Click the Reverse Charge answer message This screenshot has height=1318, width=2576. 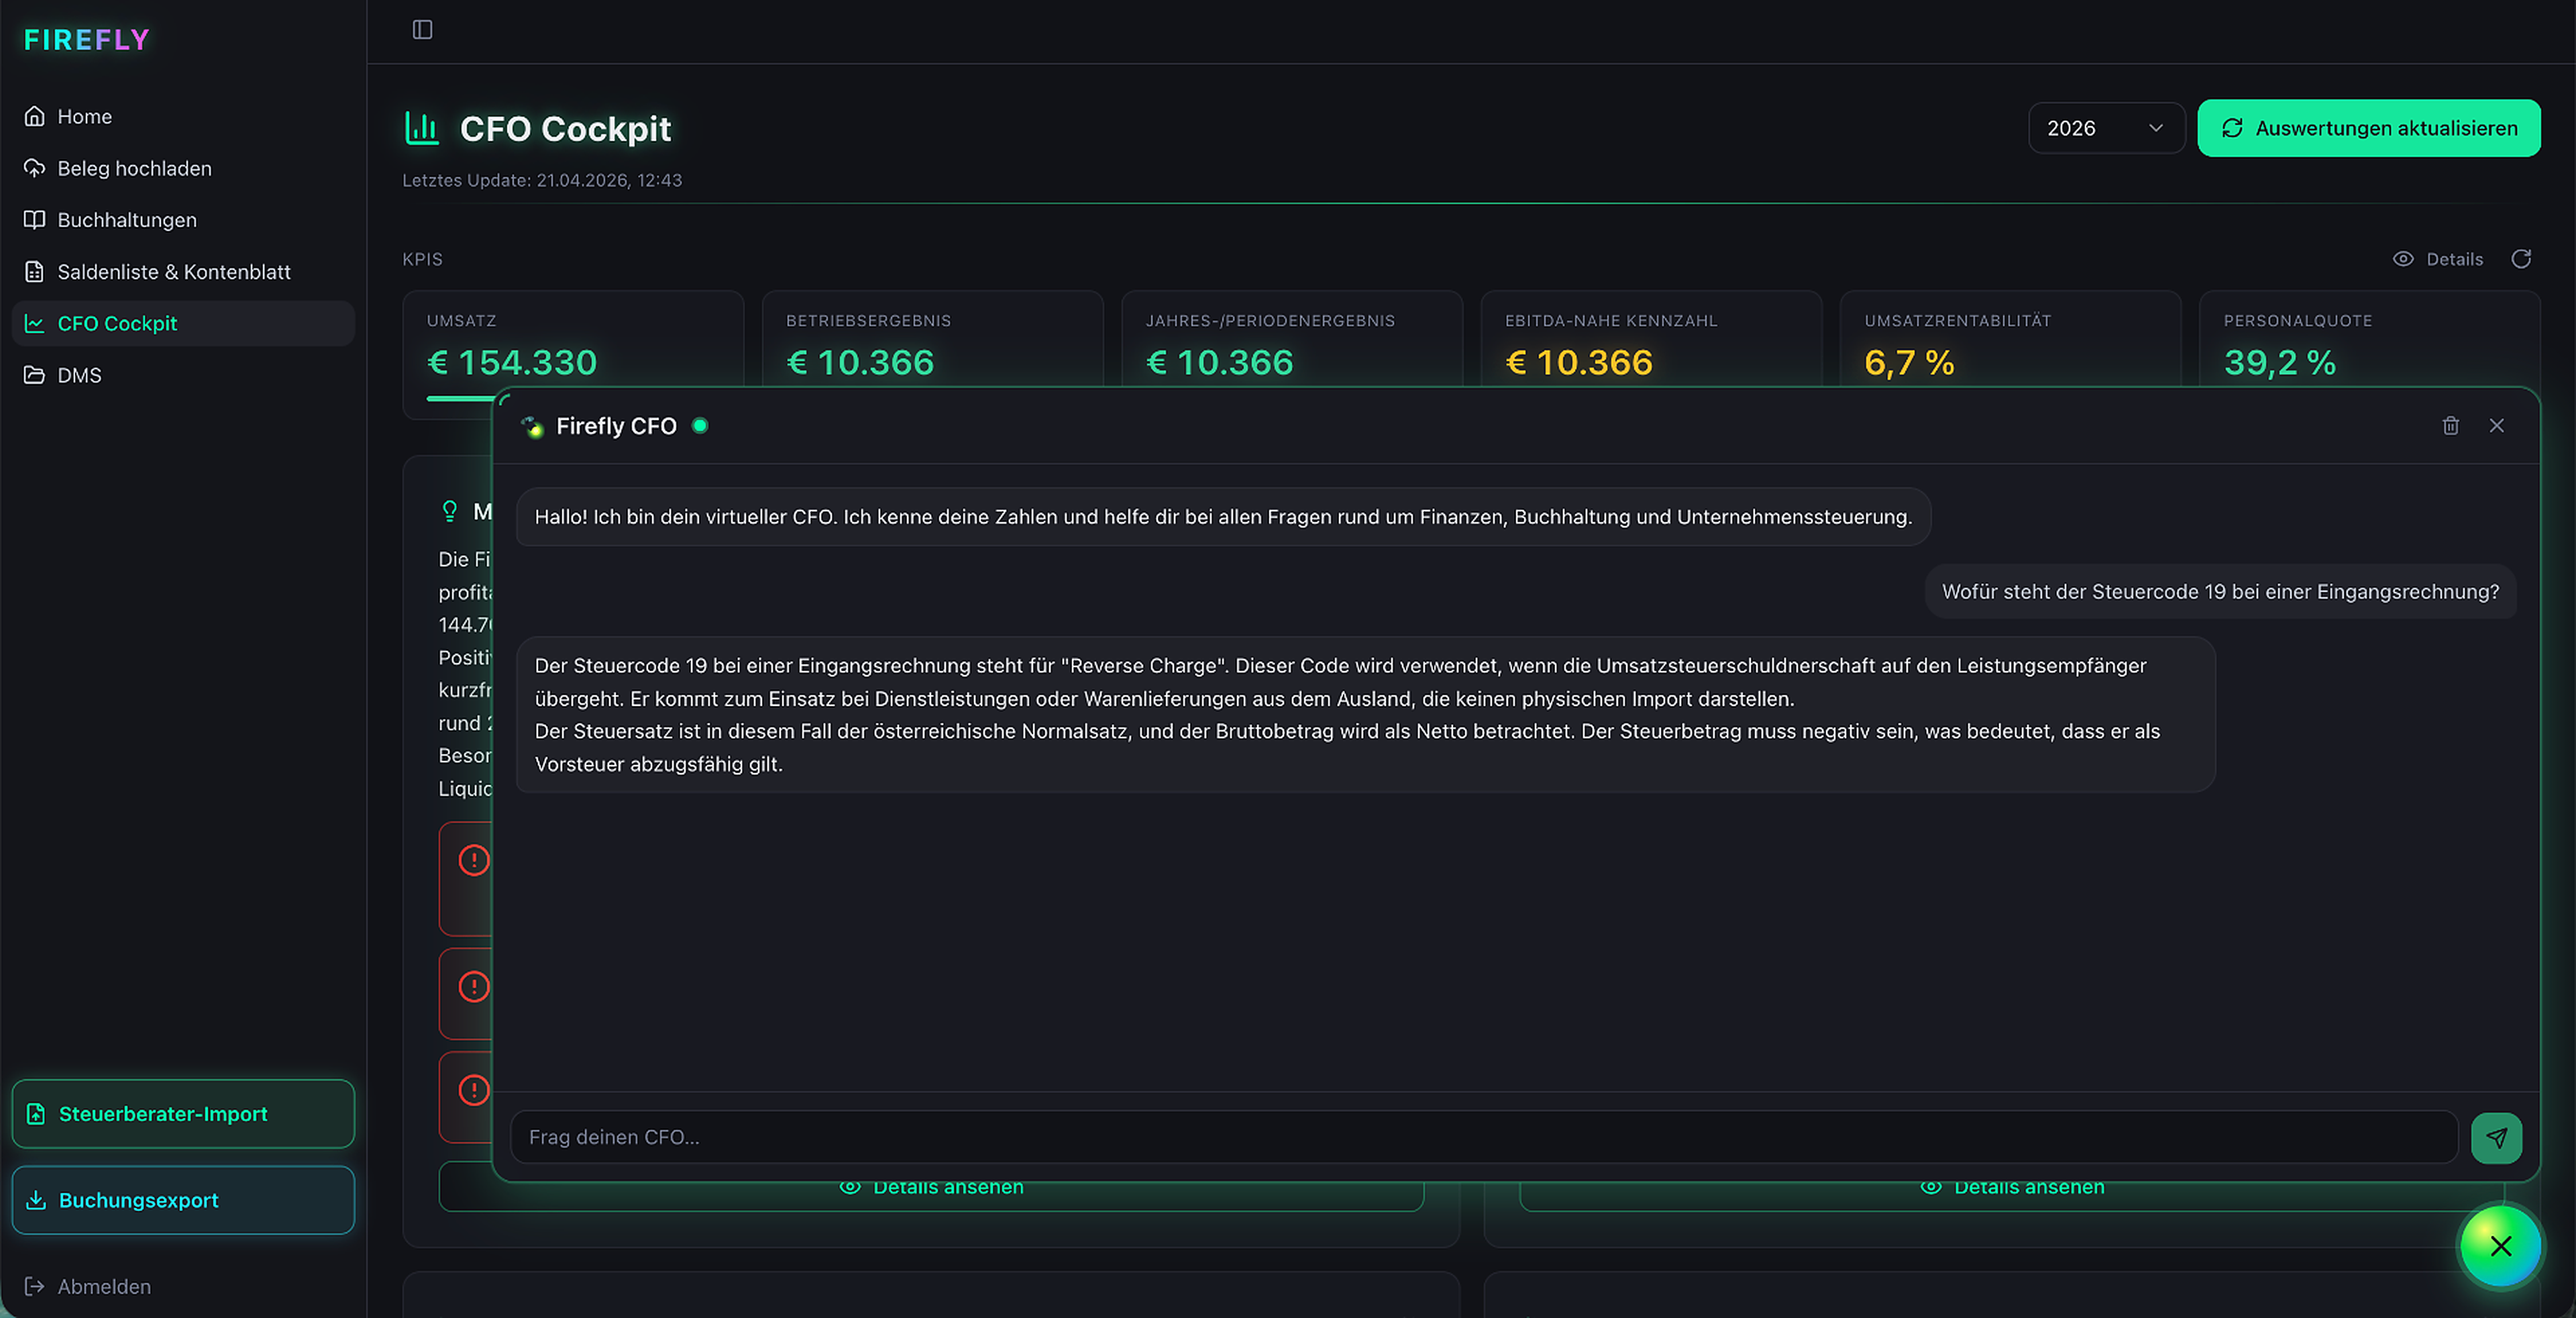[1365, 715]
